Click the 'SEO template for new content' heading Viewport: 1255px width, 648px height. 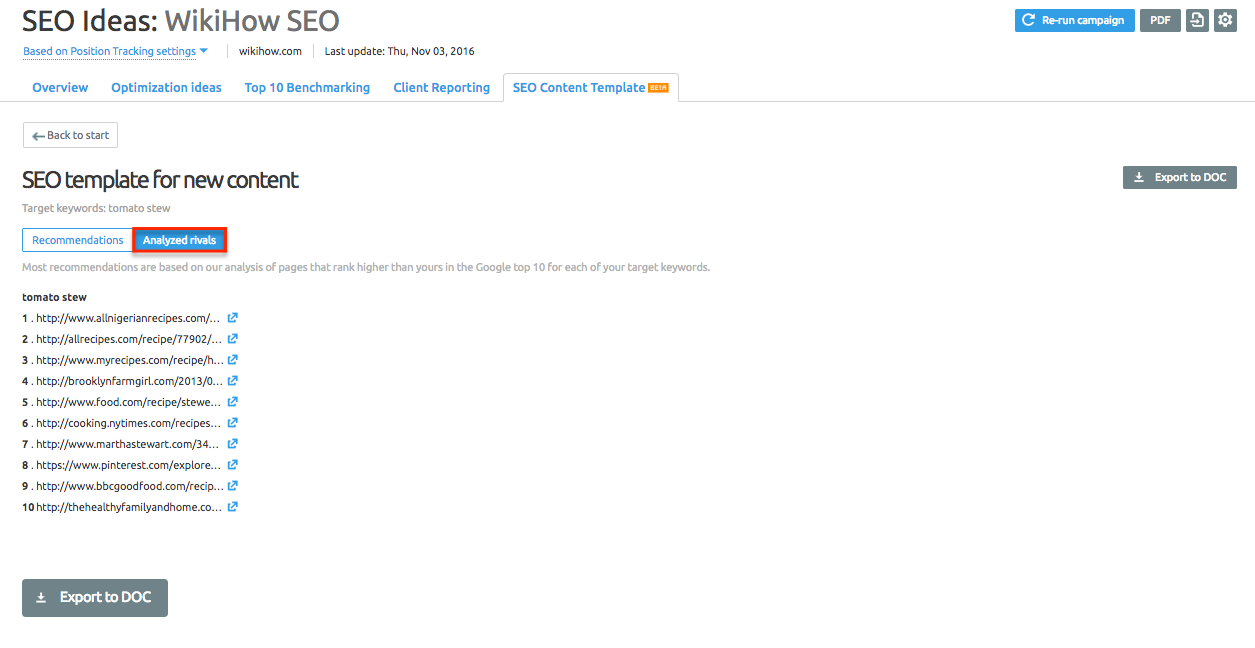click(160, 180)
